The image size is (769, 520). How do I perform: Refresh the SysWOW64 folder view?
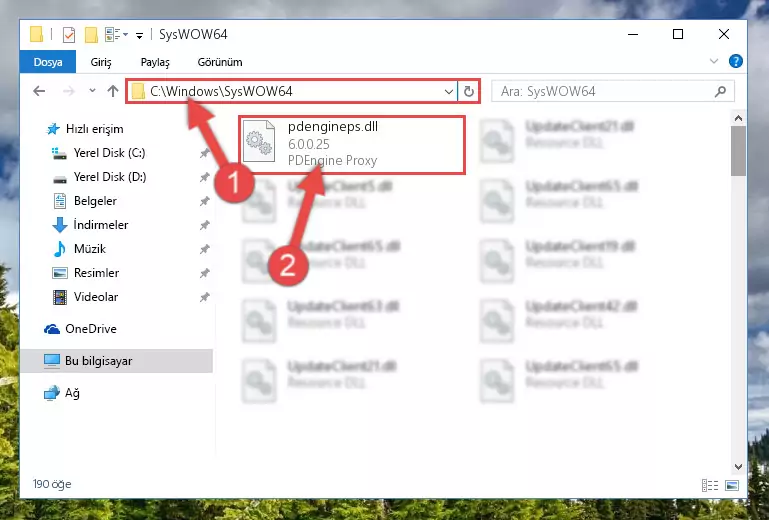point(469,91)
